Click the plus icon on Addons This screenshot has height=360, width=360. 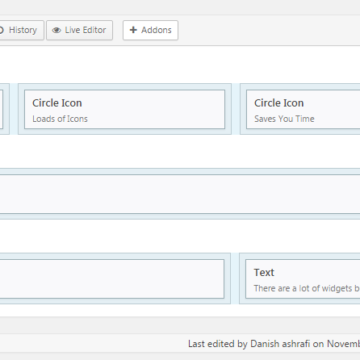pos(133,30)
